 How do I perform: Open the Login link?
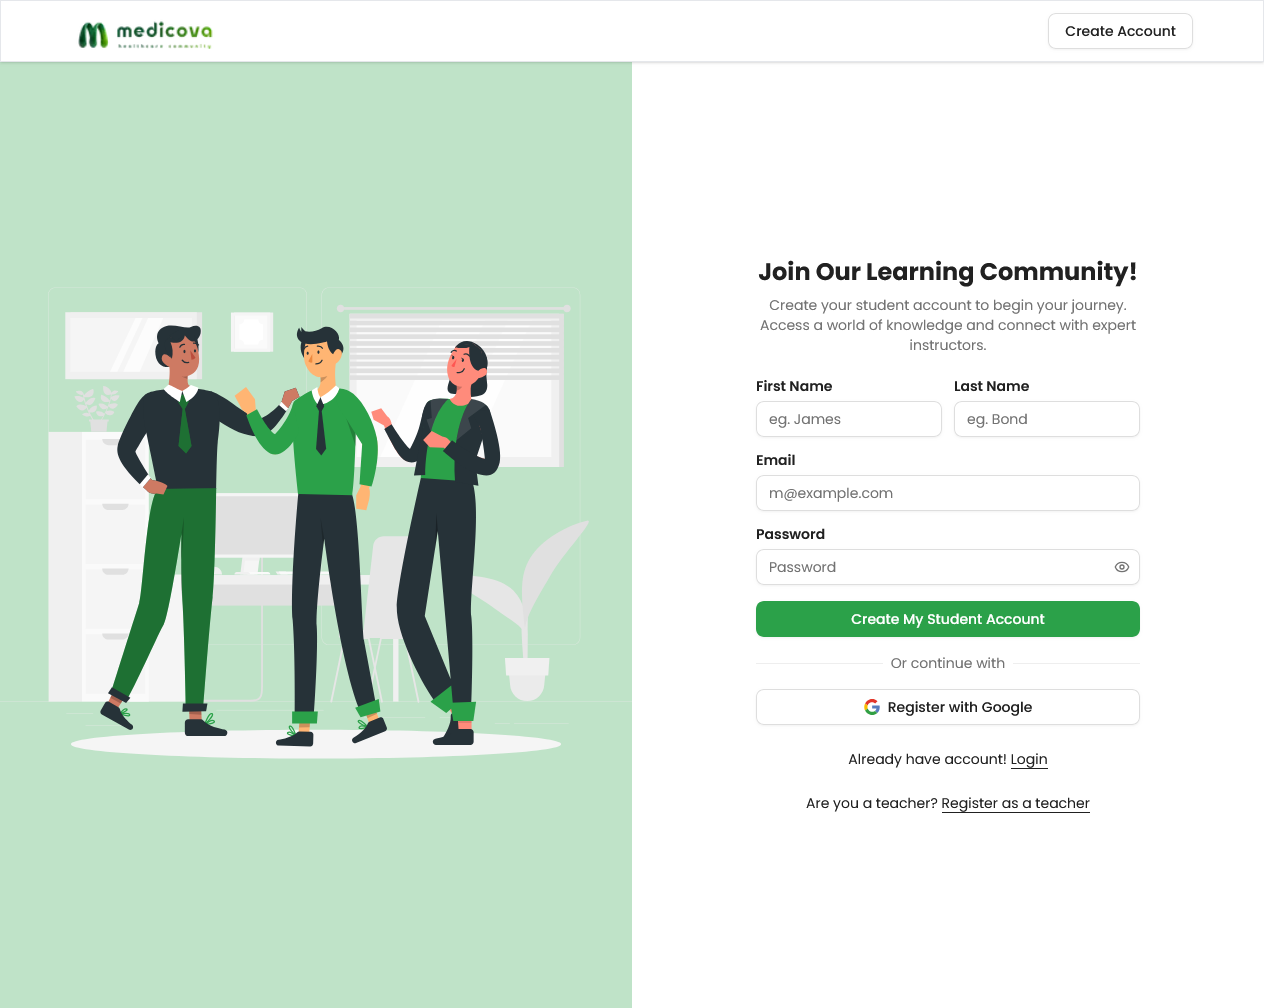pyautogui.click(x=1029, y=759)
